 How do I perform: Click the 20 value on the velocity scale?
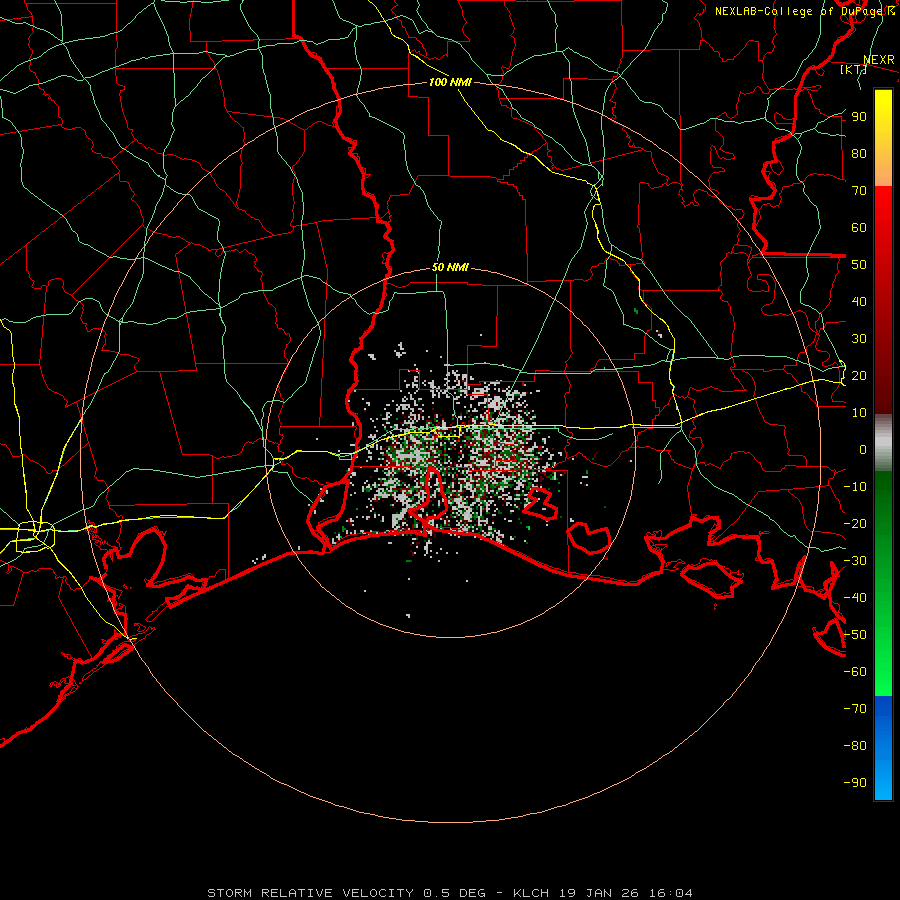pyautogui.click(x=859, y=375)
